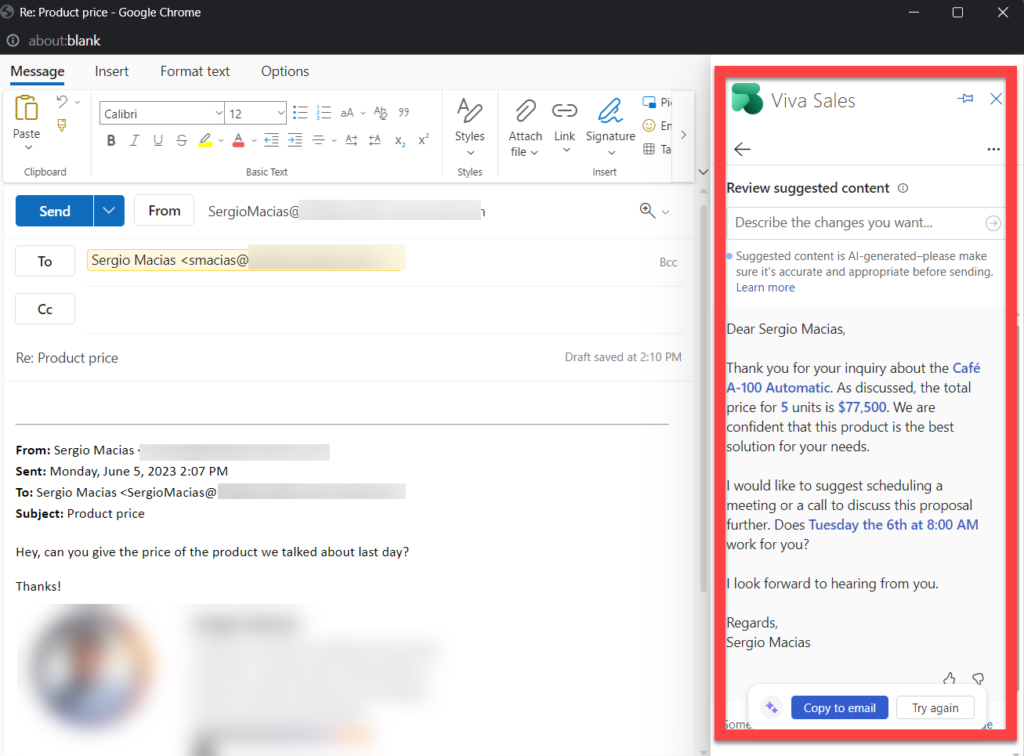
Task: Apply subscript formatting
Action: pyautogui.click(x=400, y=140)
